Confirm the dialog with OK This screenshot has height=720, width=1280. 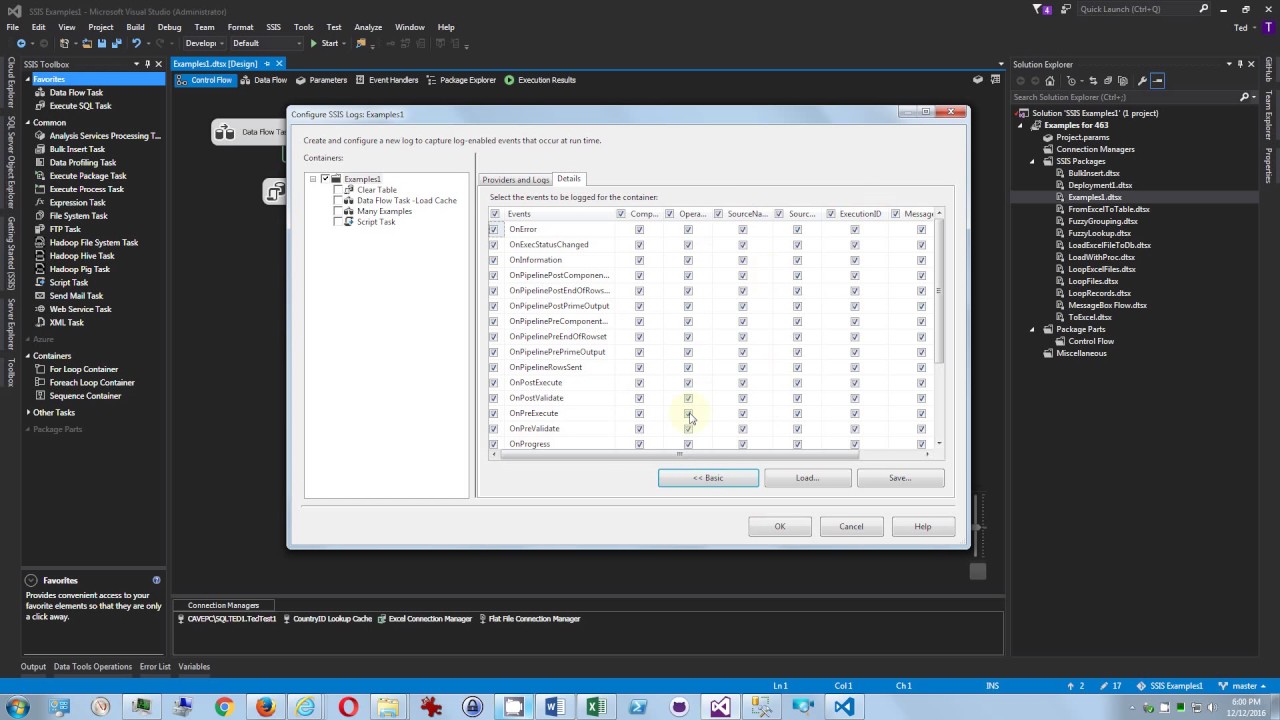tap(780, 527)
